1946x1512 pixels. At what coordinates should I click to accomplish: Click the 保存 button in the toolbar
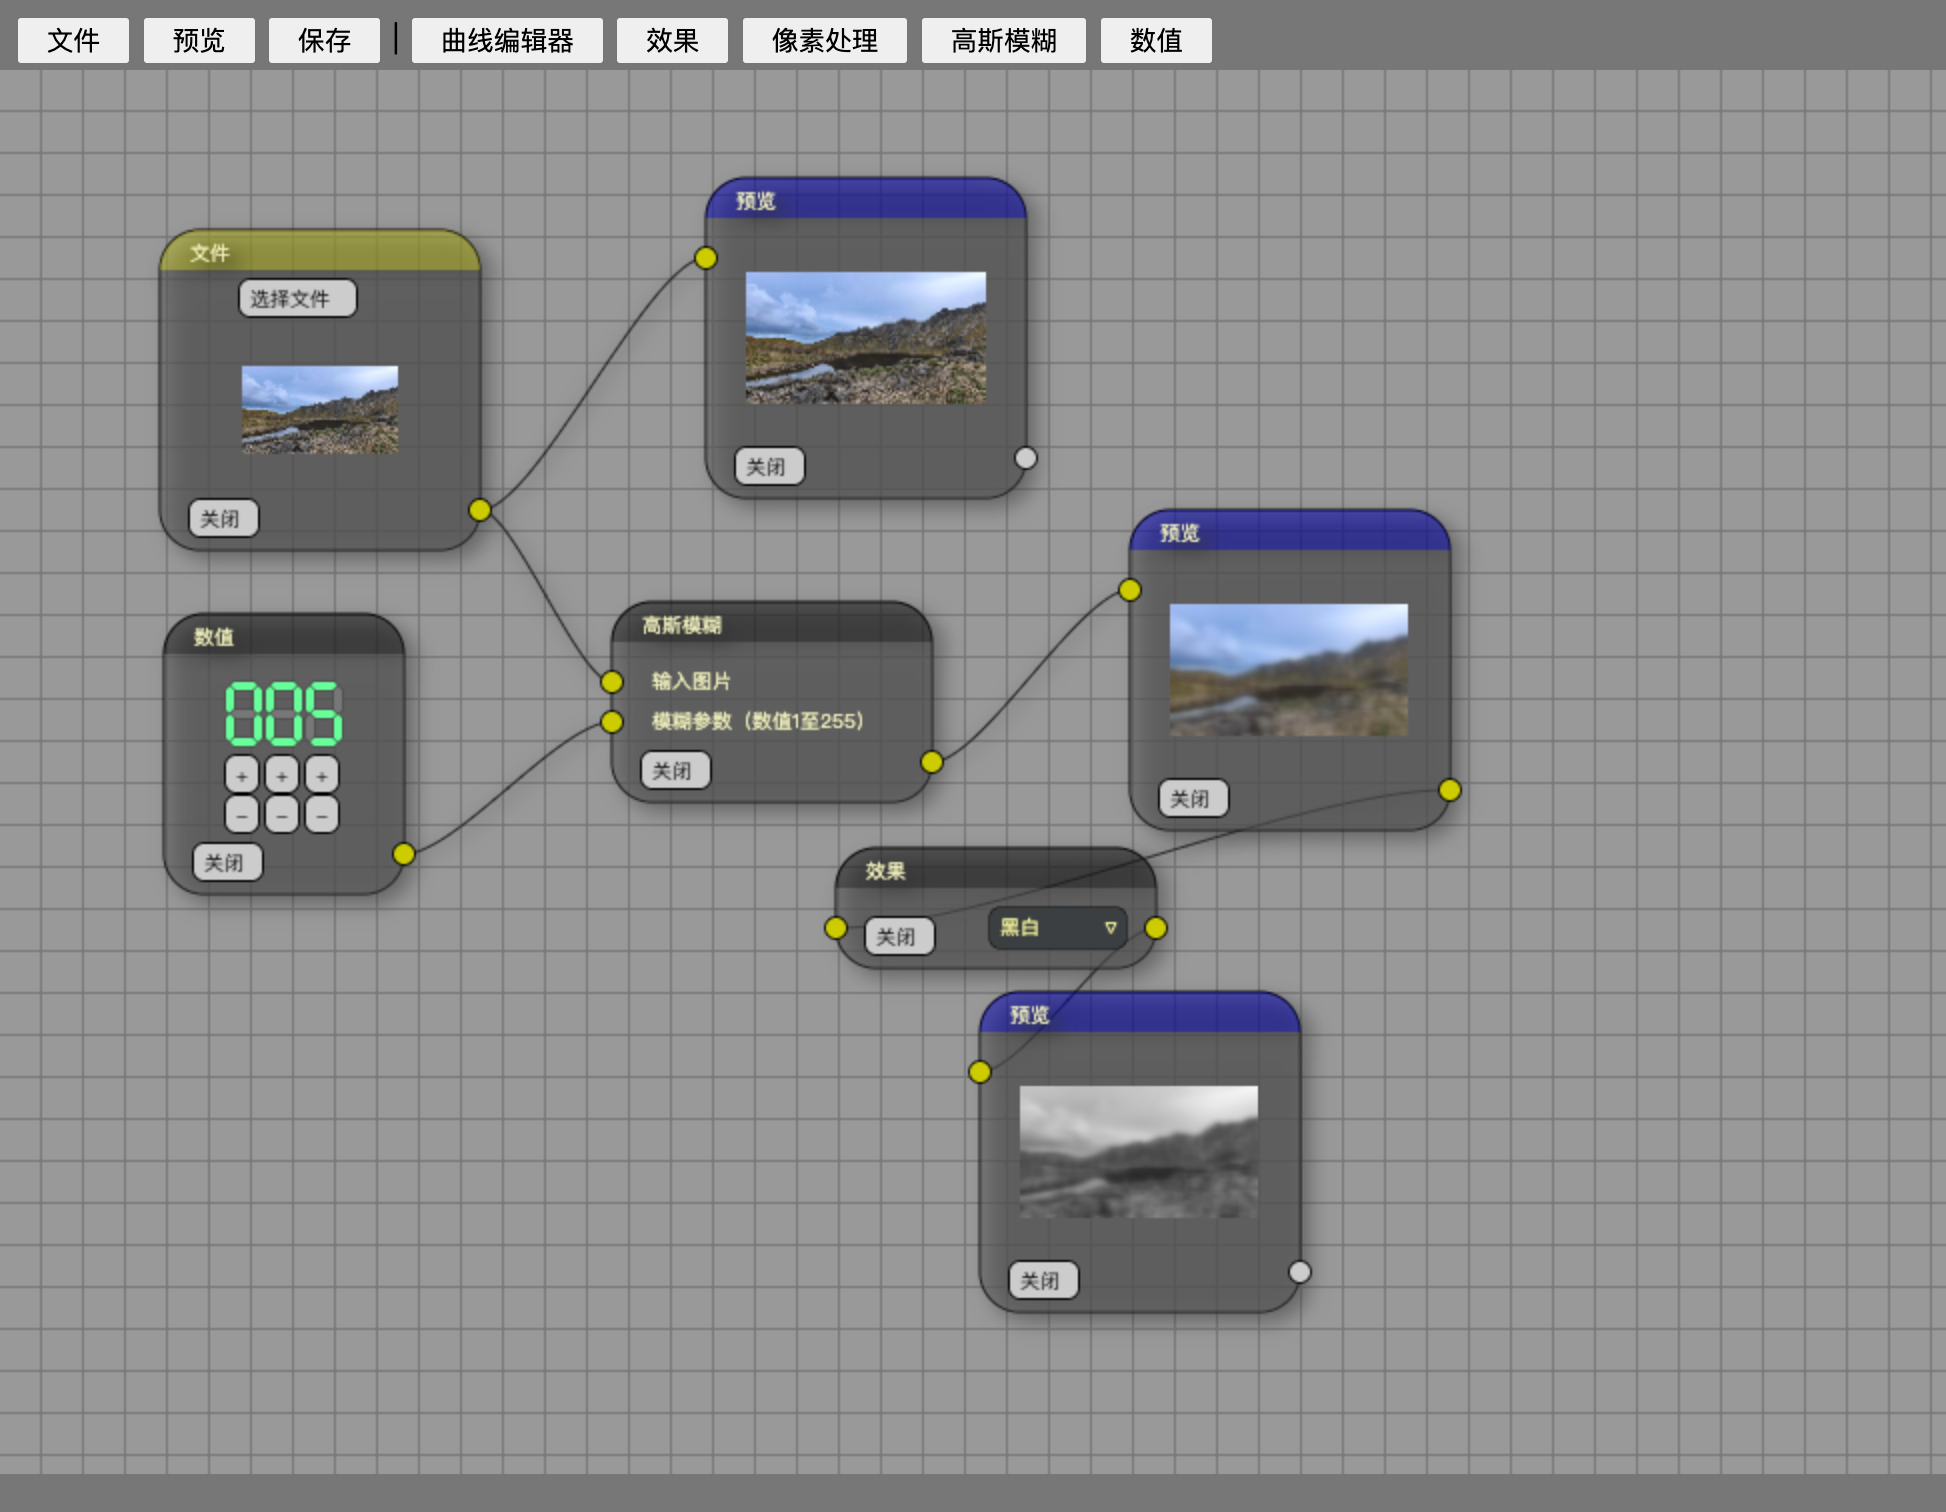click(324, 41)
